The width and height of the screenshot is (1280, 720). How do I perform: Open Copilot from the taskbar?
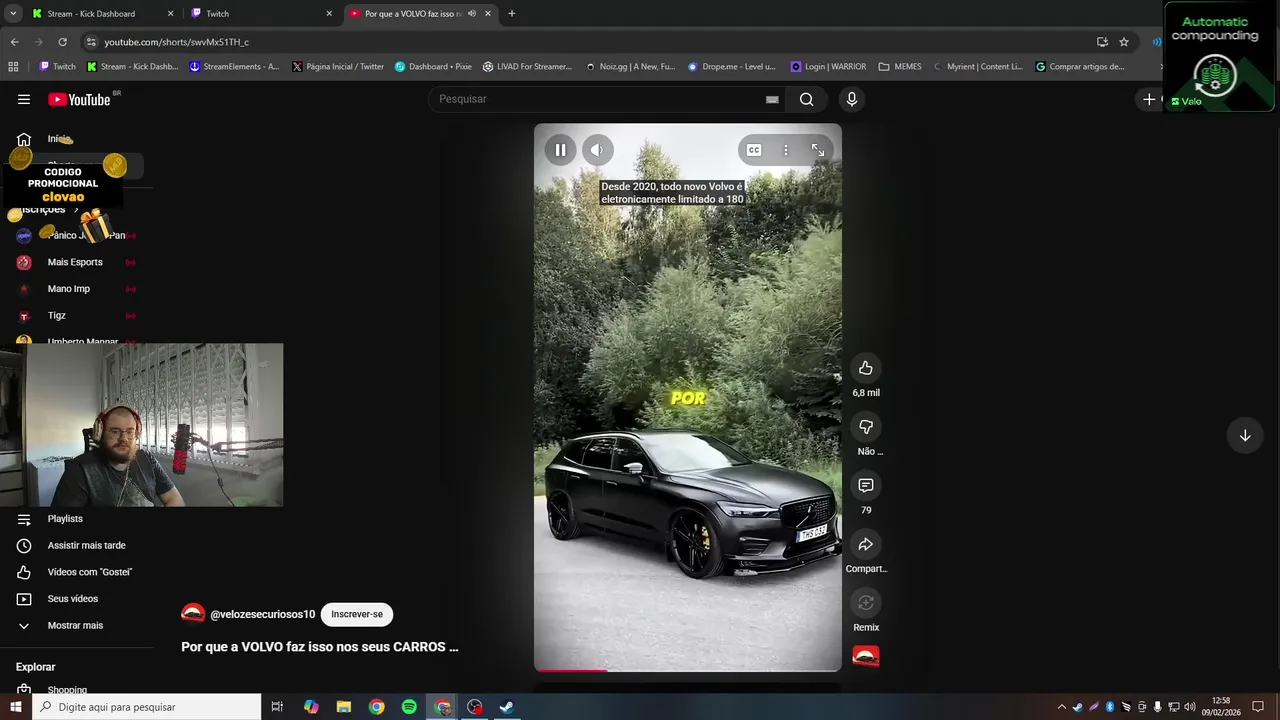coord(311,707)
